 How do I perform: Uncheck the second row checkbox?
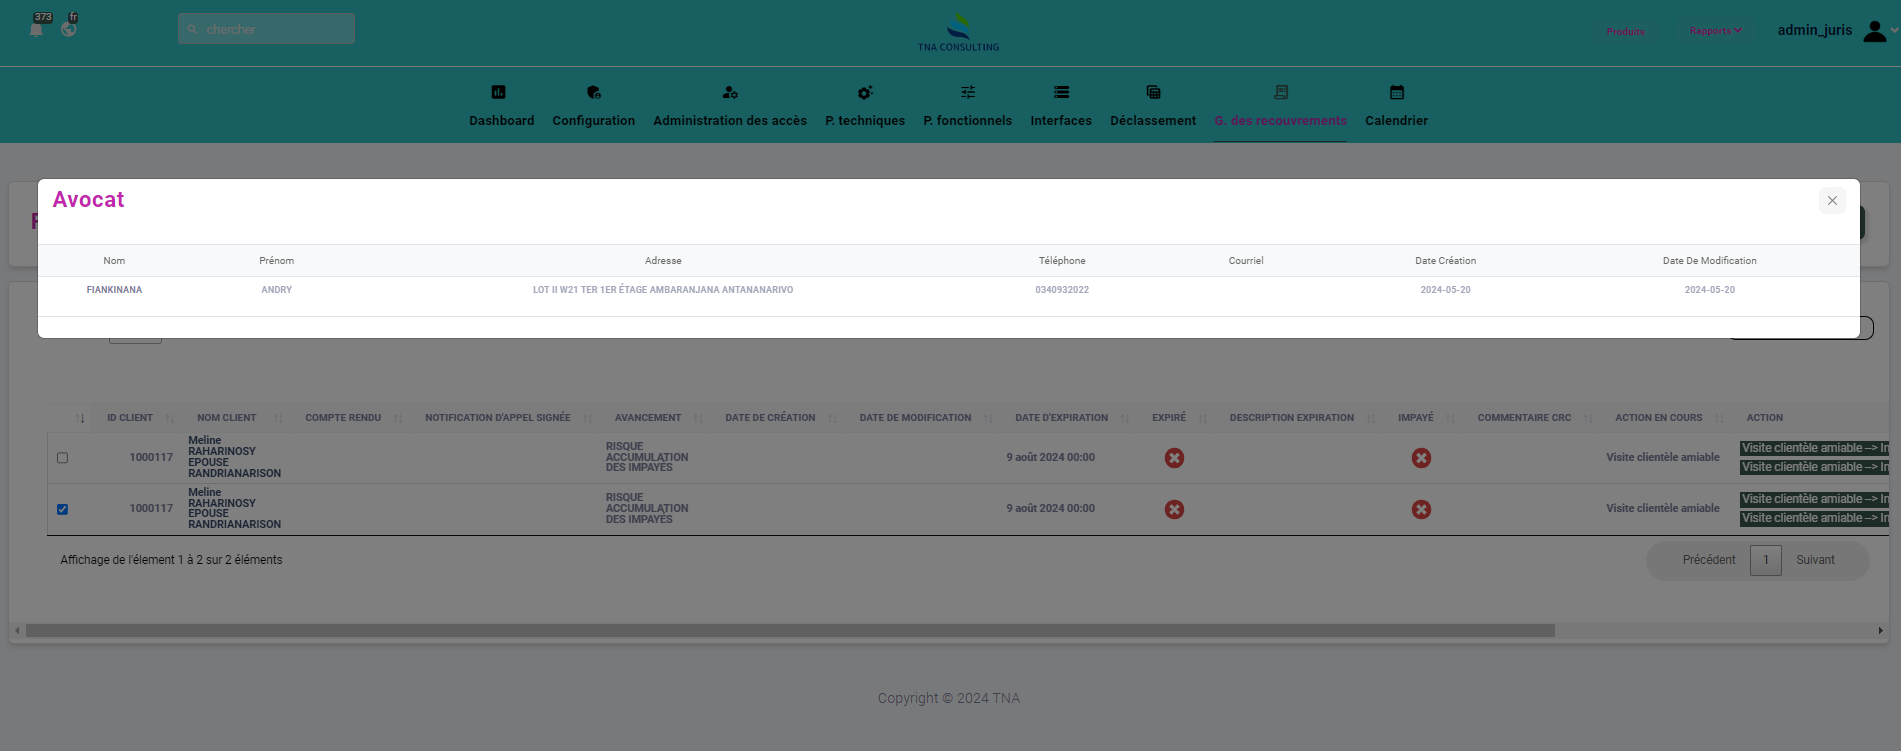click(x=63, y=509)
